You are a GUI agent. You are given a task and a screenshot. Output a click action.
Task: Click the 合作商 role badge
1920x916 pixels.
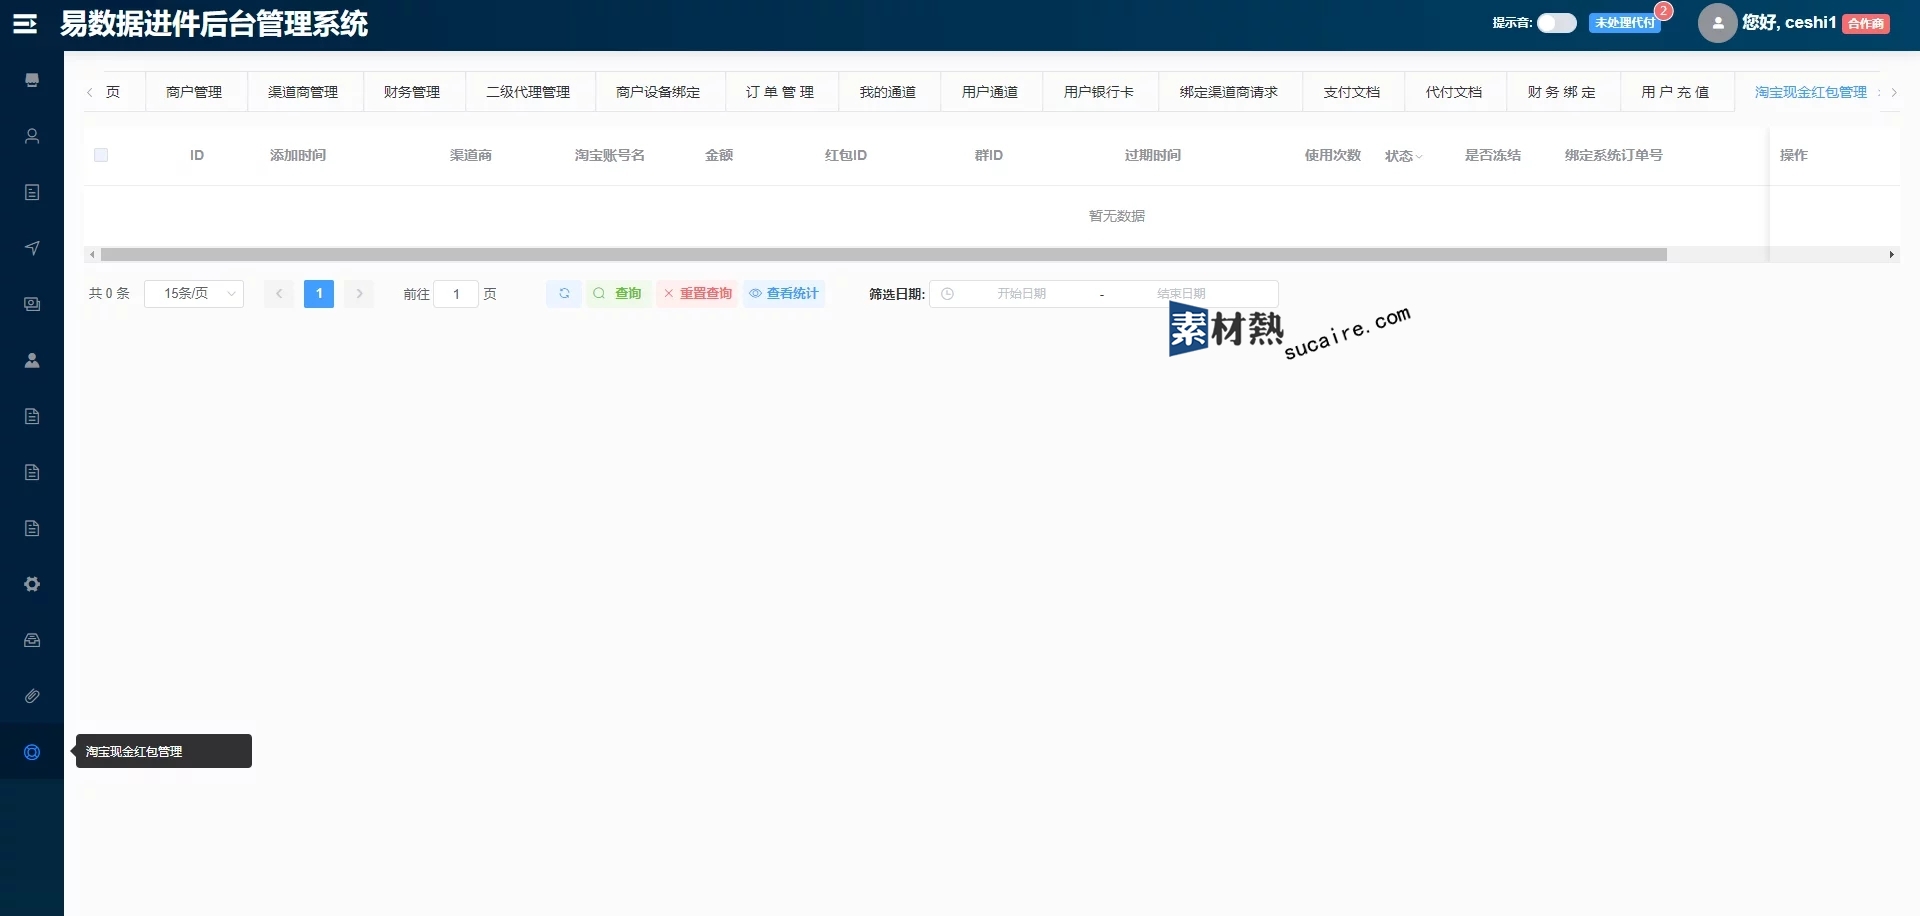click(1866, 24)
